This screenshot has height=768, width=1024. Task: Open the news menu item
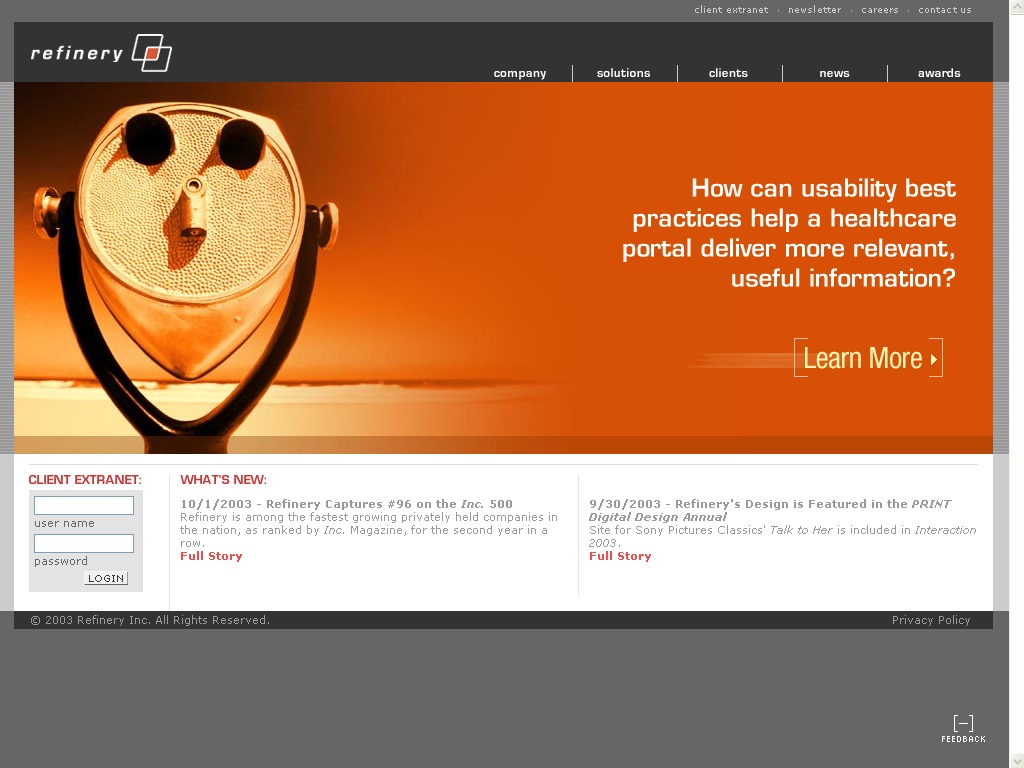(834, 73)
